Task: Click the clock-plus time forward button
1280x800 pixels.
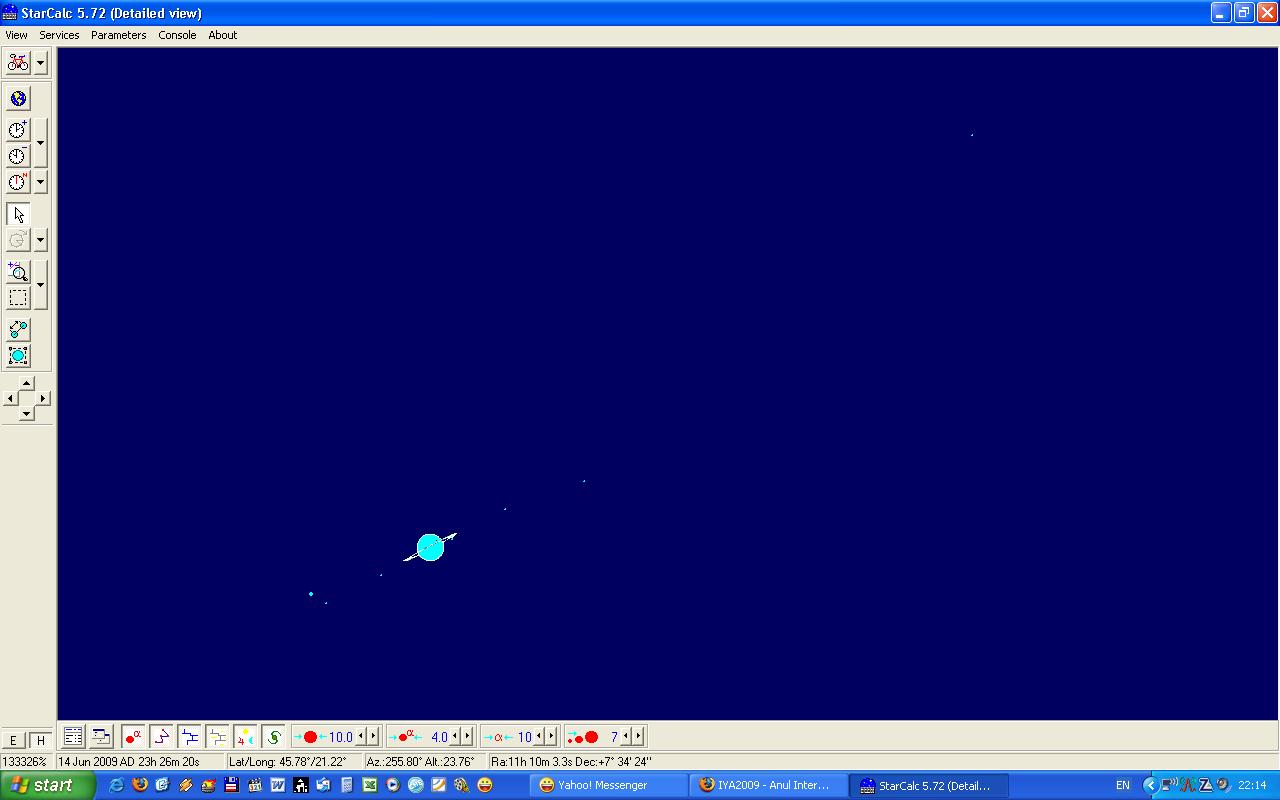Action: [18, 130]
